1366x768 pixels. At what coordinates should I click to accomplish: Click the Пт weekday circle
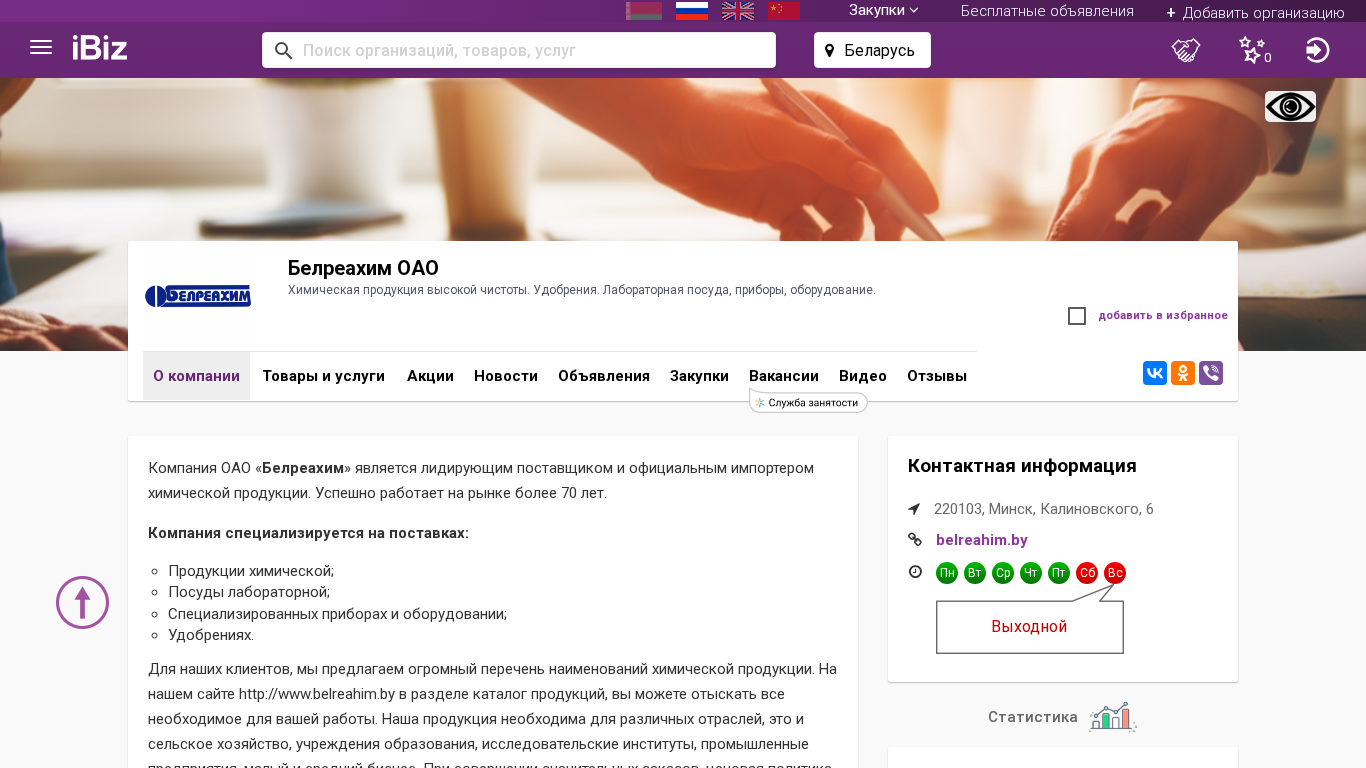[x=1059, y=573]
